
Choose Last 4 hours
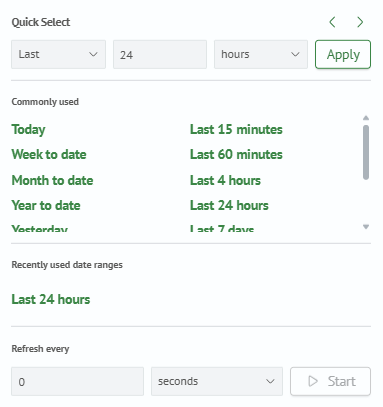[x=225, y=180]
